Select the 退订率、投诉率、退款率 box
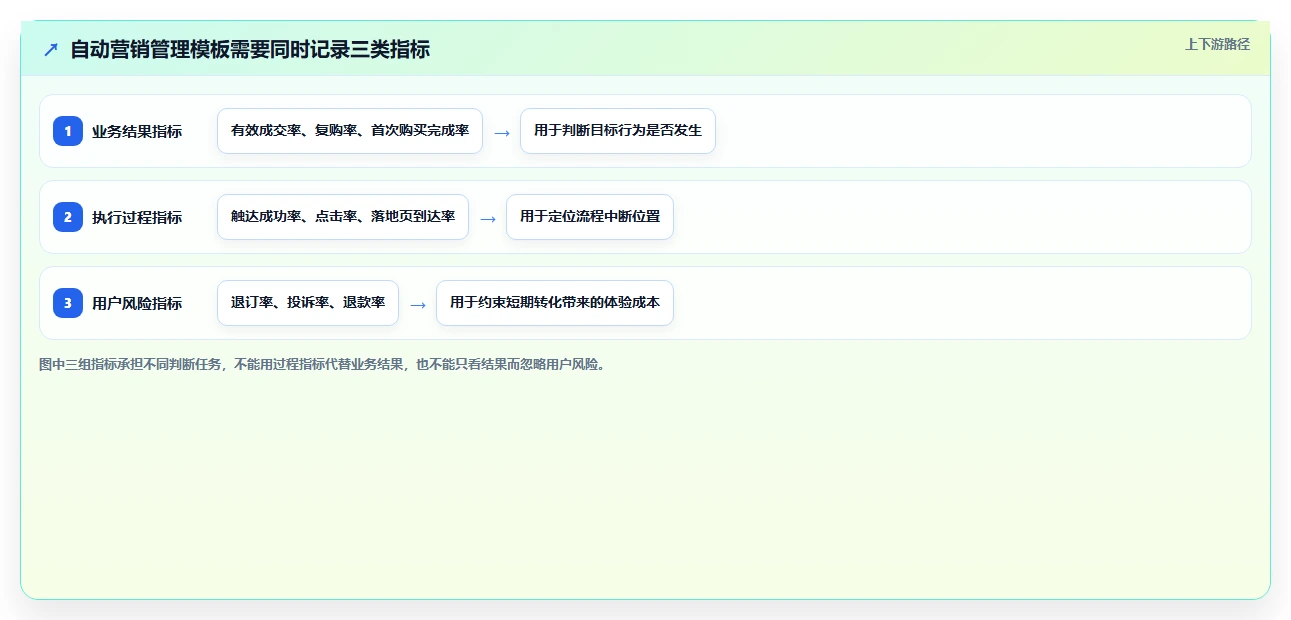The height and width of the screenshot is (620, 1291). 308,303
